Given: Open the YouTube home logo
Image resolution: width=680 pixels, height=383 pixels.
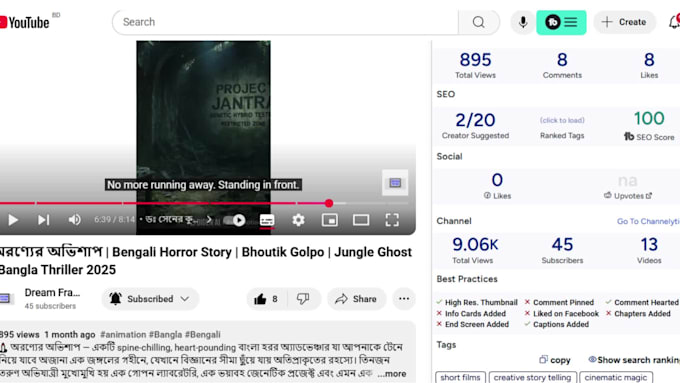Looking at the screenshot, I should [x=25, y=22].
